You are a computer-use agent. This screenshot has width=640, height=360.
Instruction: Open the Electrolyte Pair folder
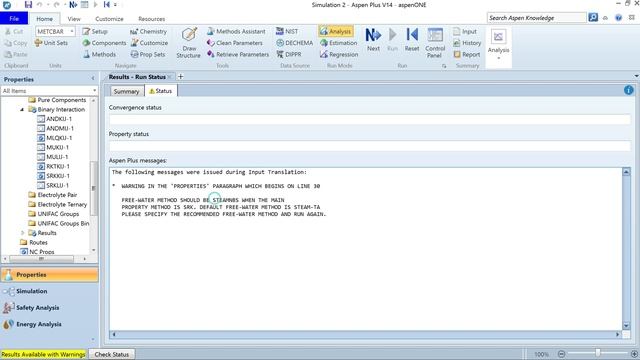click(53, 195)
